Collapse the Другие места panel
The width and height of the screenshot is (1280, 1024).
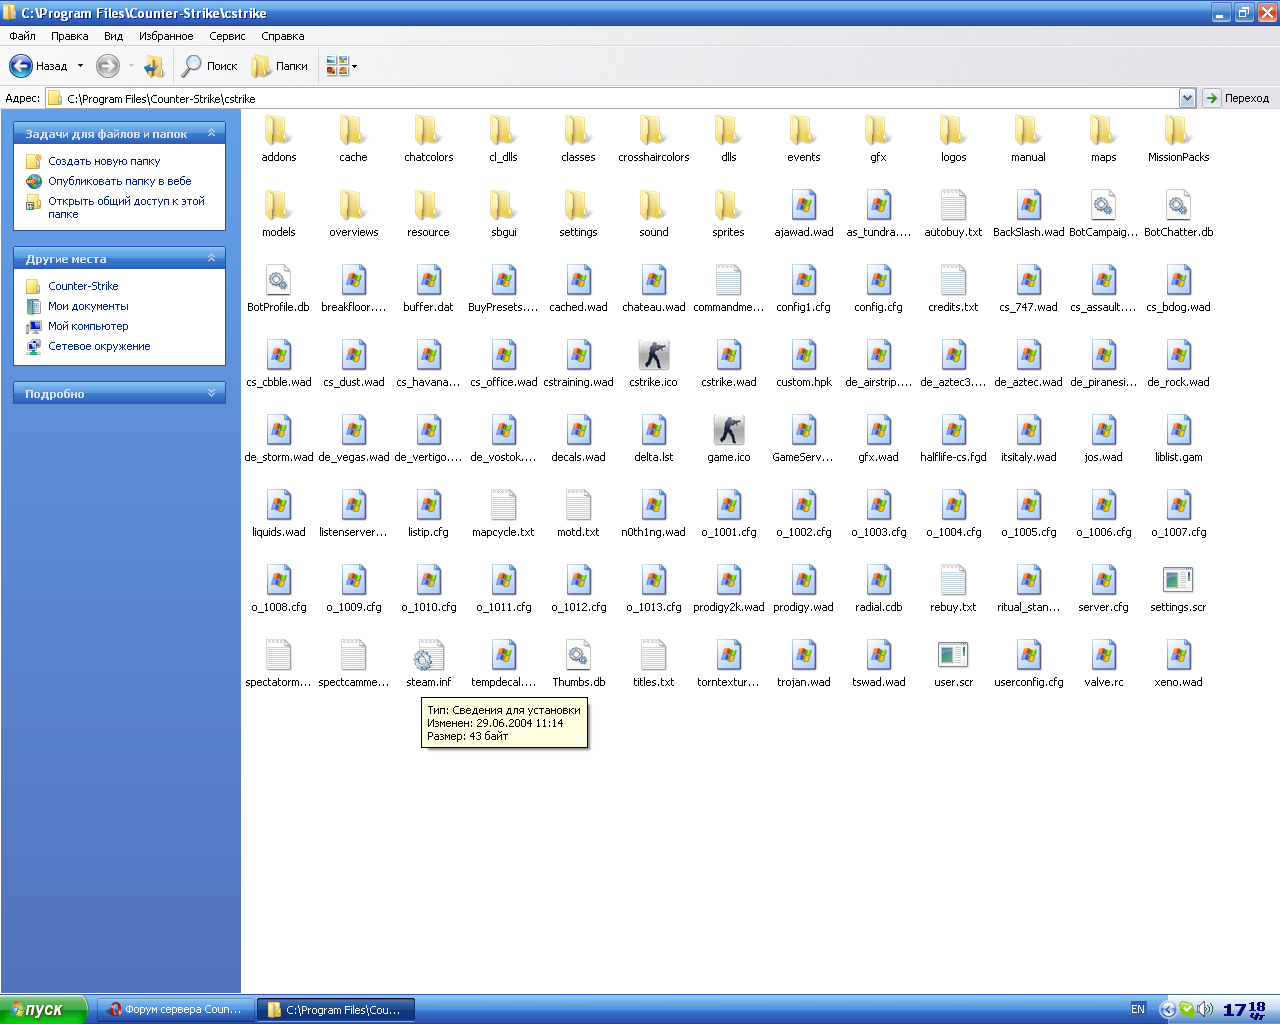point(211,258)
